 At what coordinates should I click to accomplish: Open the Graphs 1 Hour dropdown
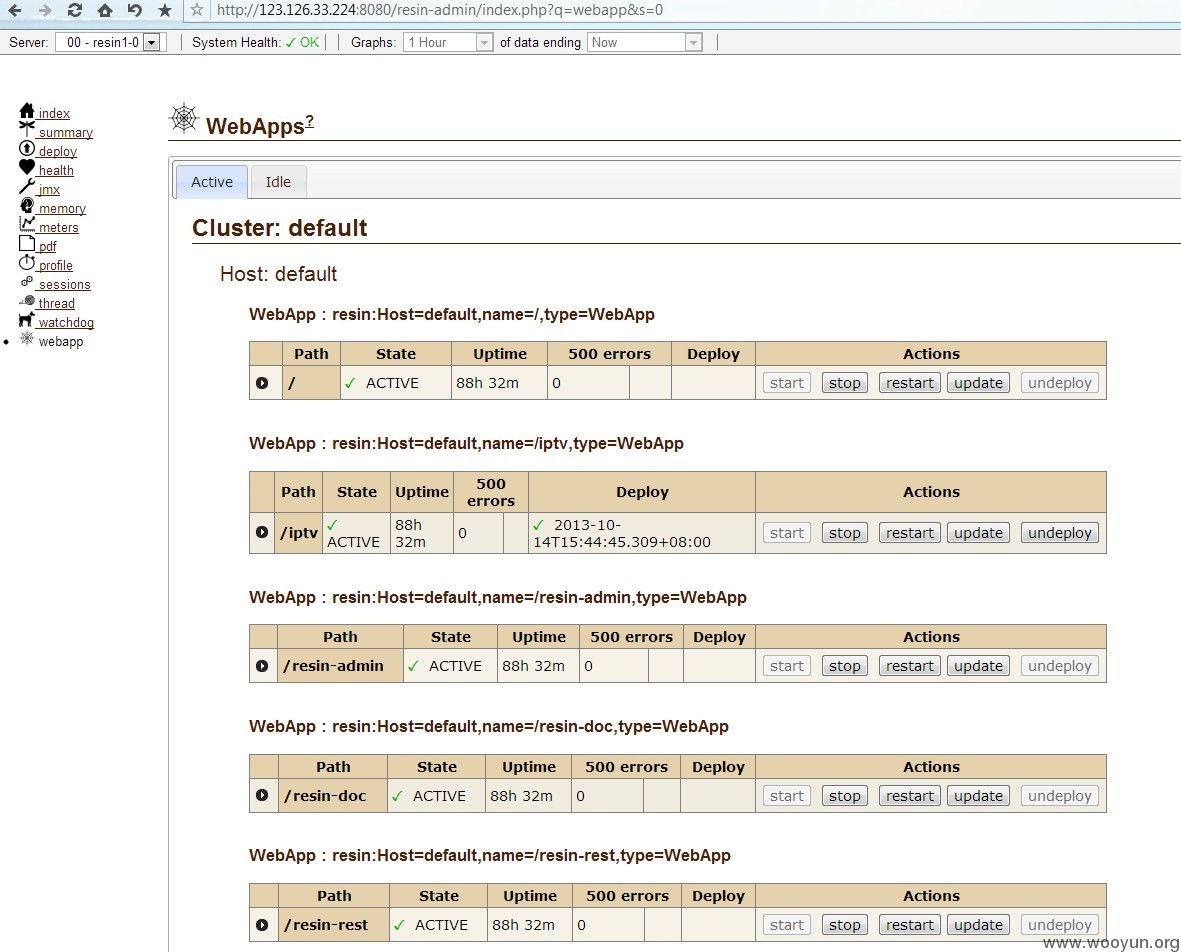[x=448, y=42]
